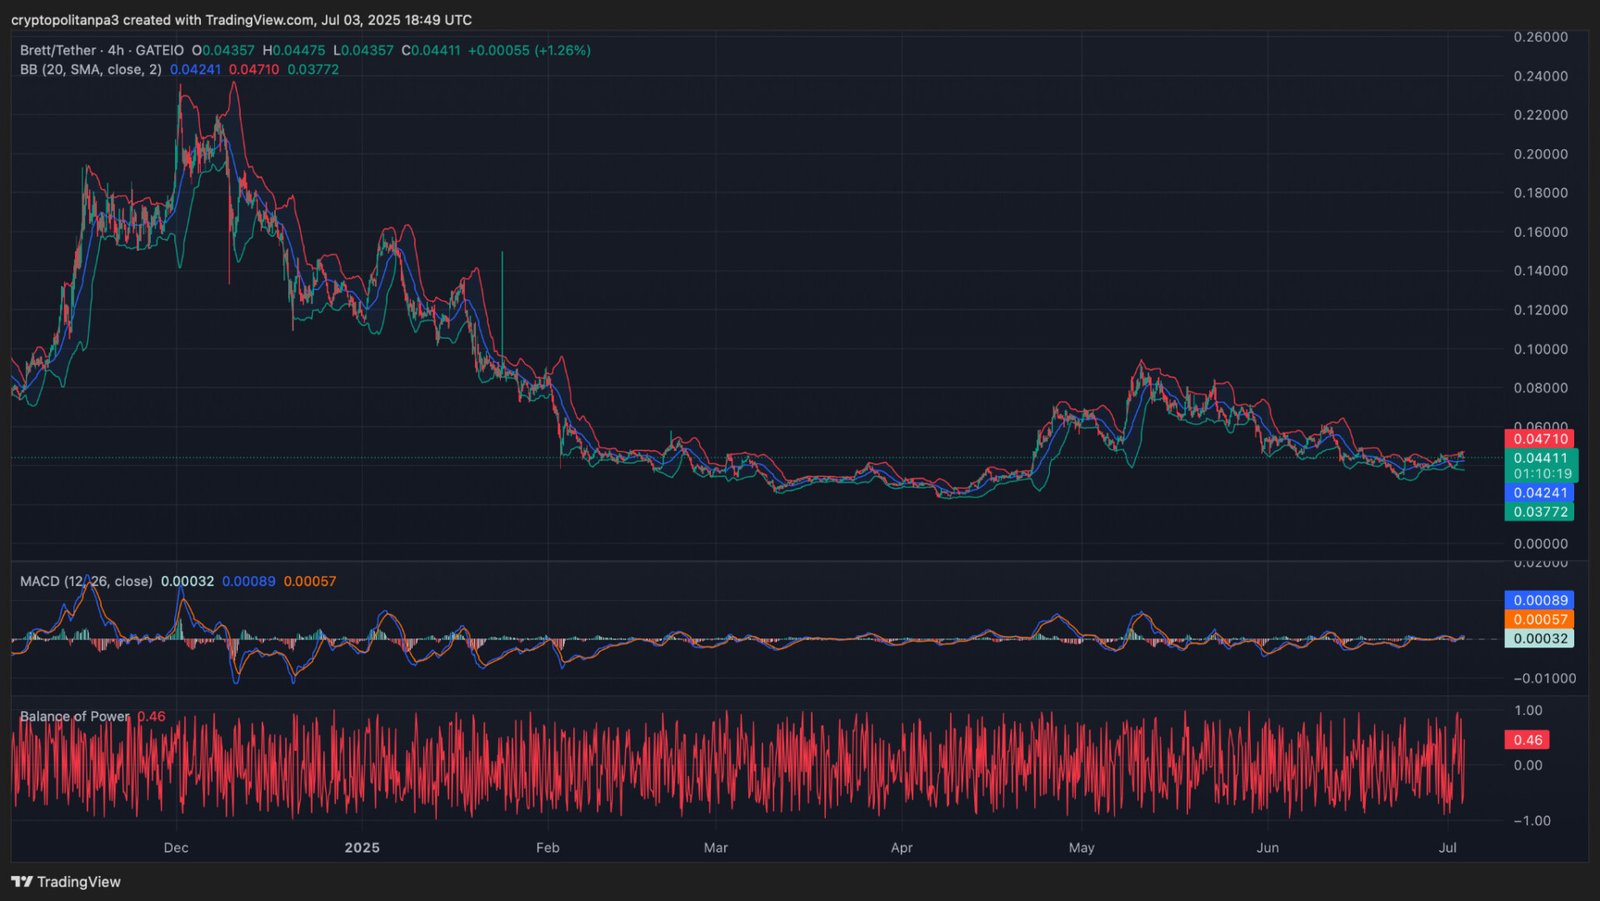Click the 0.20000 level on the price axis
Screen dimensions: 1600x901
coord(1540,154)
